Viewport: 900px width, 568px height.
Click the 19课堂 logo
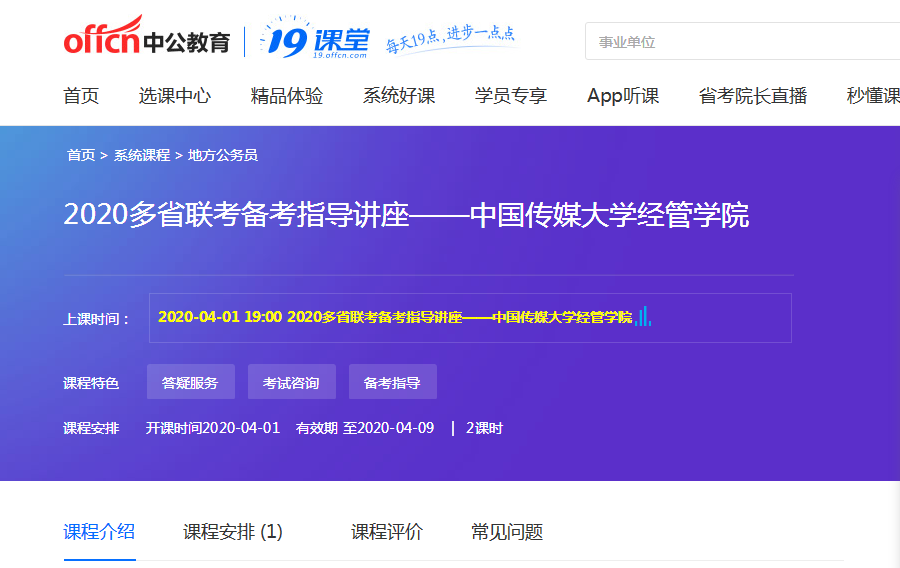314,41
